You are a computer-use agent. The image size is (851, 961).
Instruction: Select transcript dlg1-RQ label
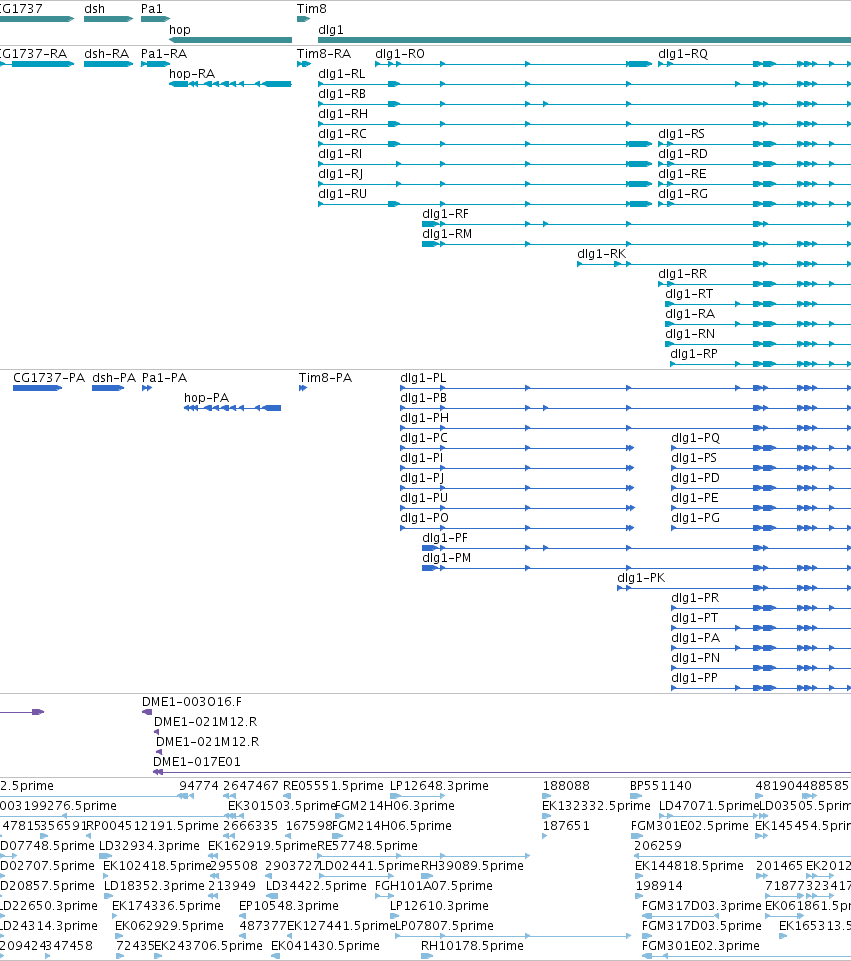(x=683, y=54)
